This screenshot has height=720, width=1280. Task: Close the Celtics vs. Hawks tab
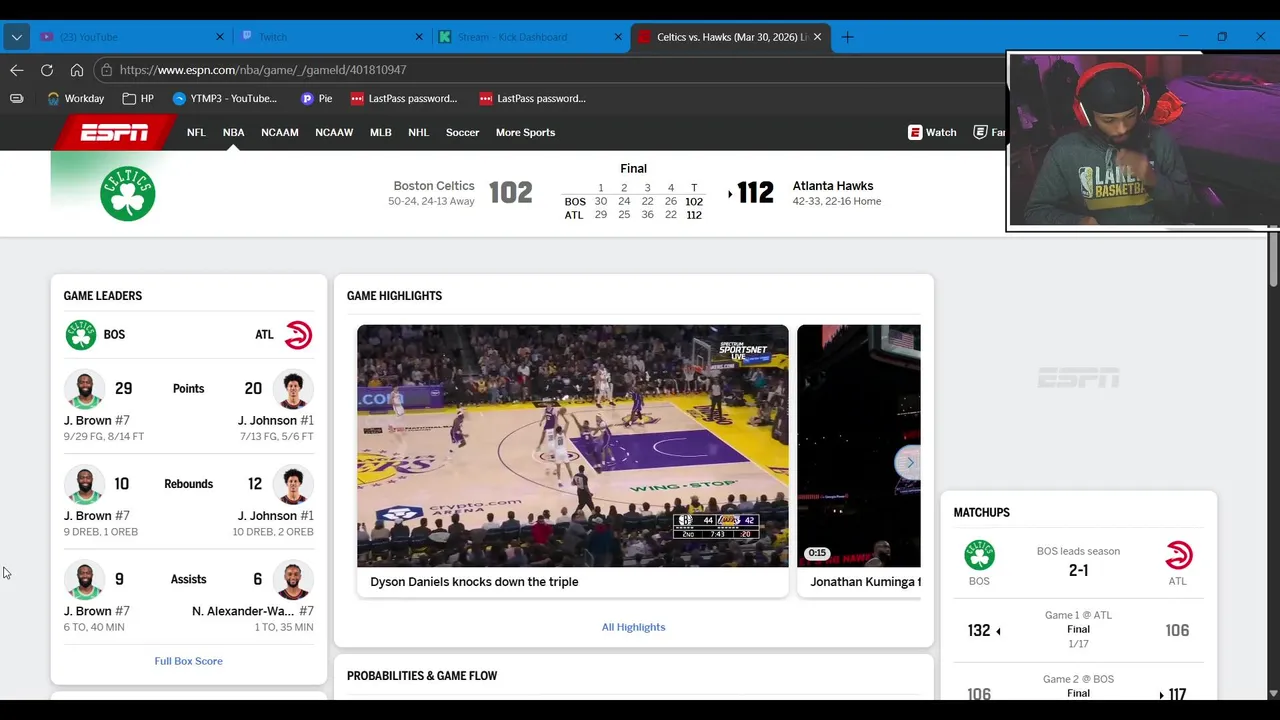tap(817, 37)
